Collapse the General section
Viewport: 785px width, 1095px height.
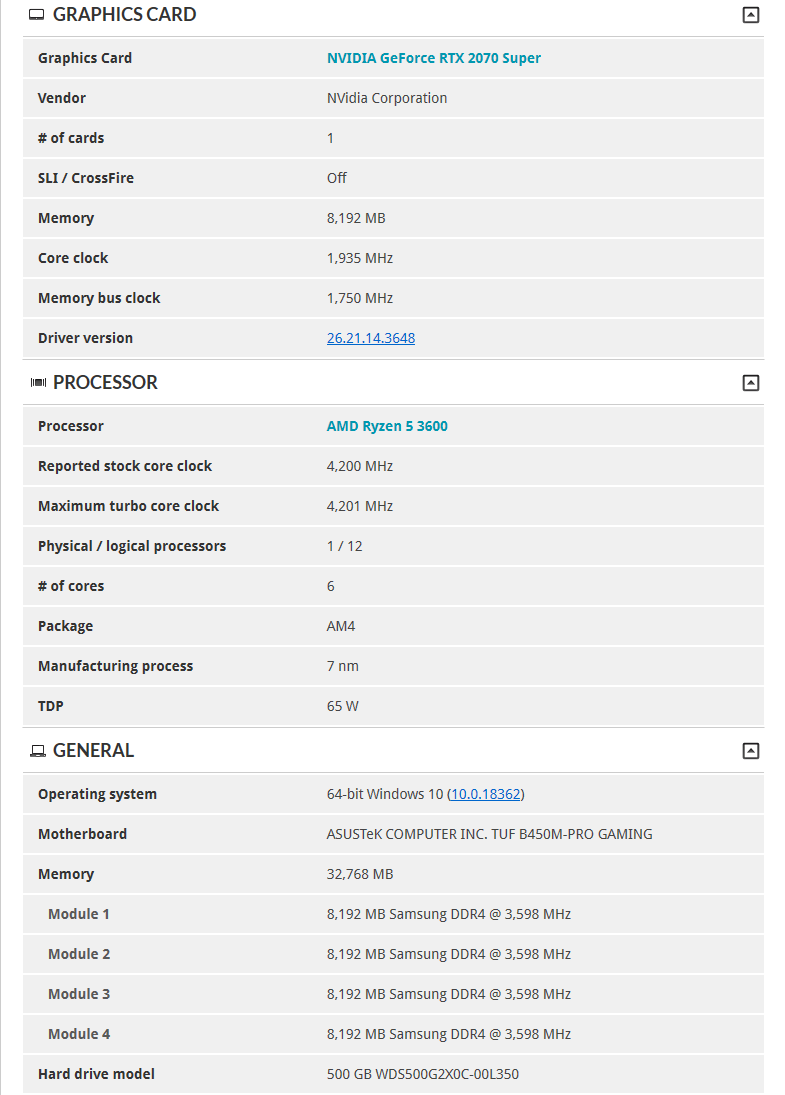pyautogui.click(x=750, y=751)
